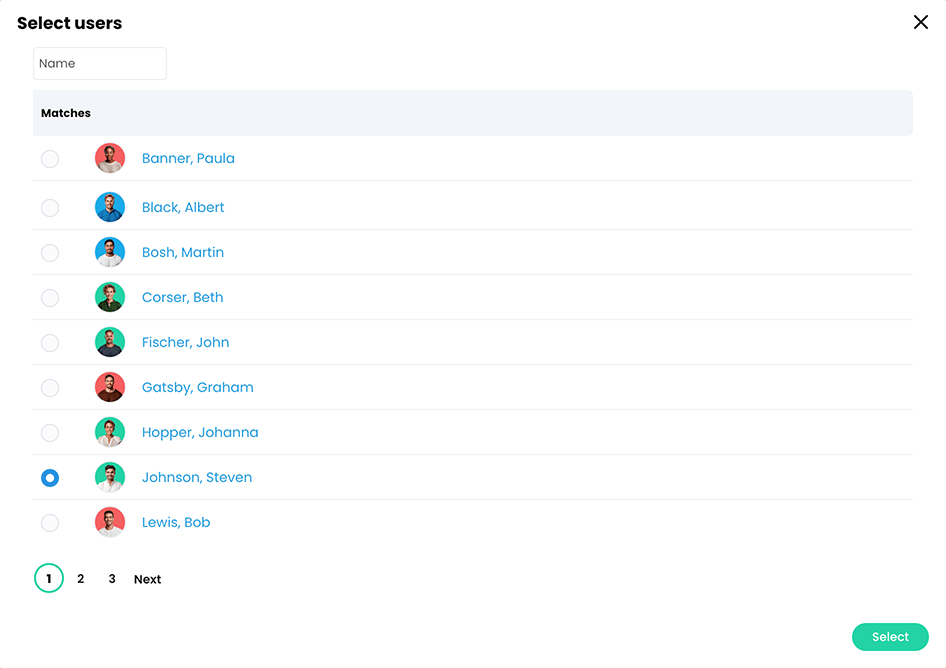Choose Beth Corser with her radio button
The height and width of the screenshot is (668, 946).
coord(50,298)
